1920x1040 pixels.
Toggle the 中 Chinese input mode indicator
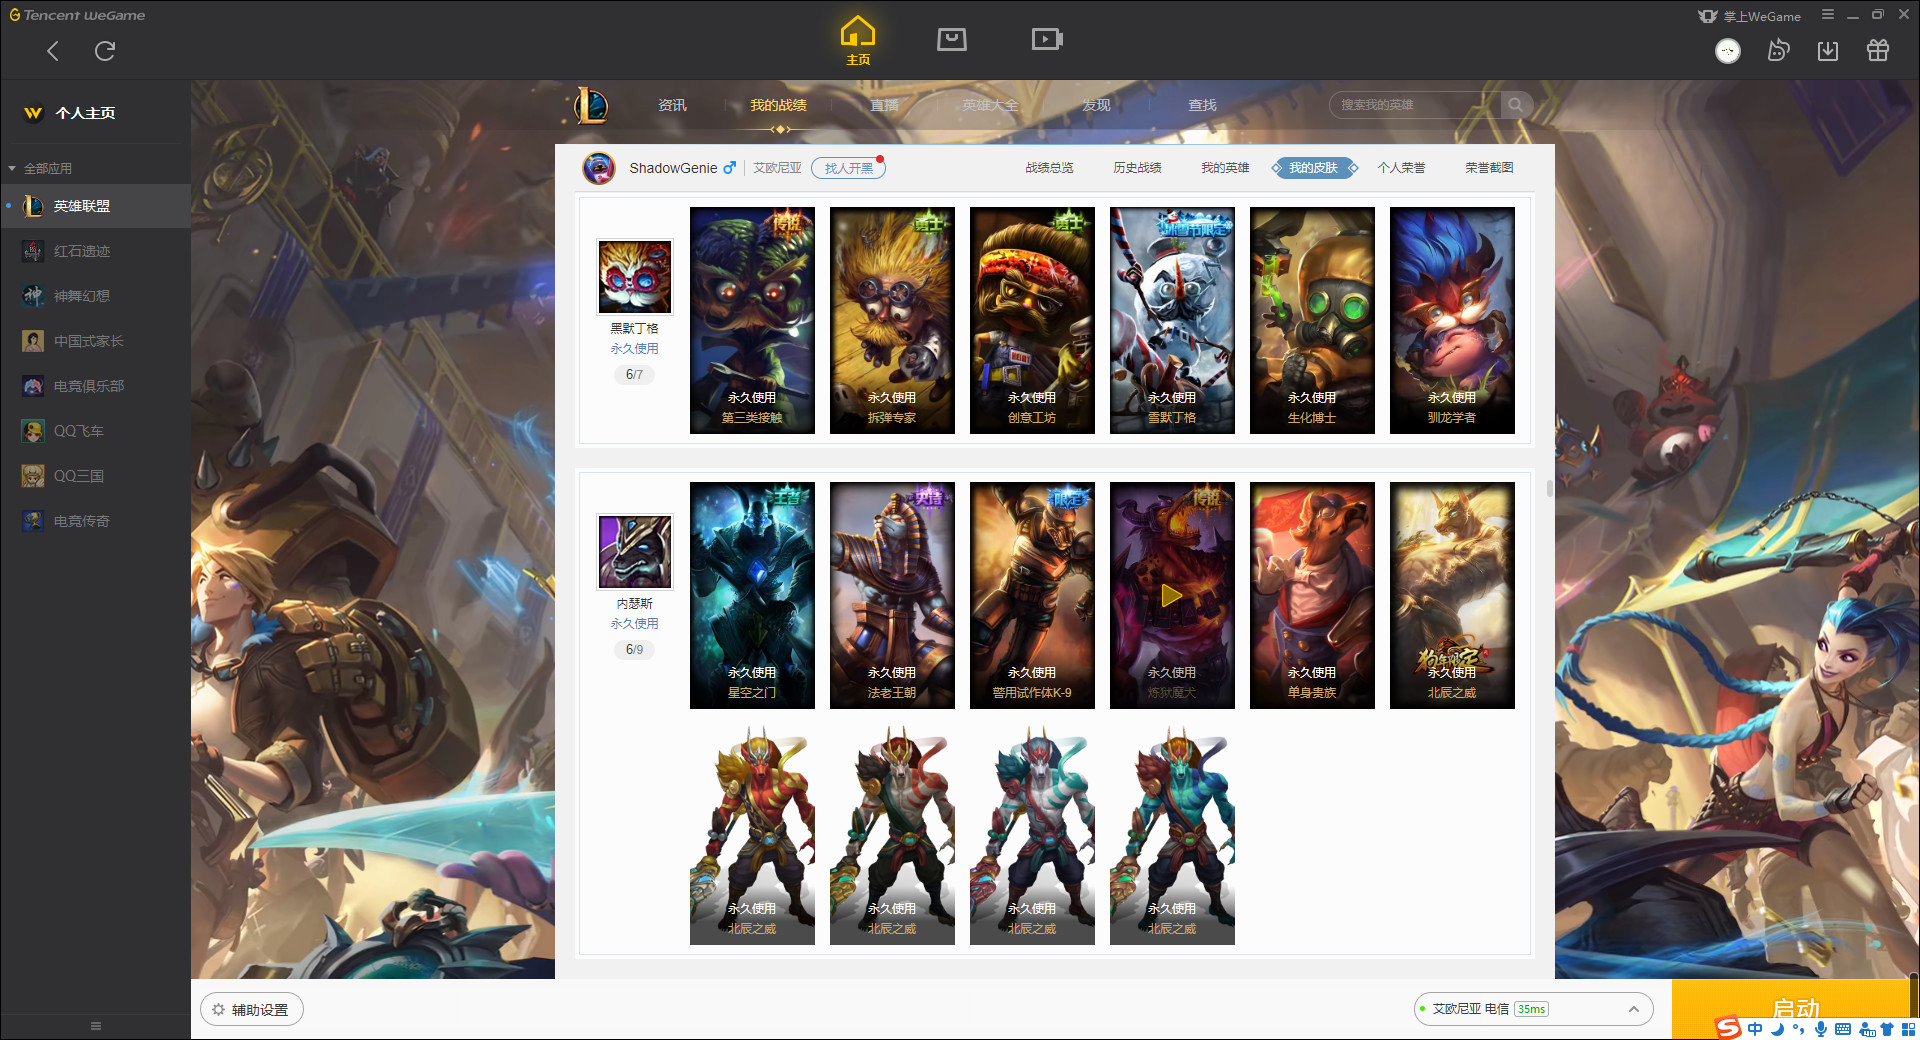pos(1755,1029)
